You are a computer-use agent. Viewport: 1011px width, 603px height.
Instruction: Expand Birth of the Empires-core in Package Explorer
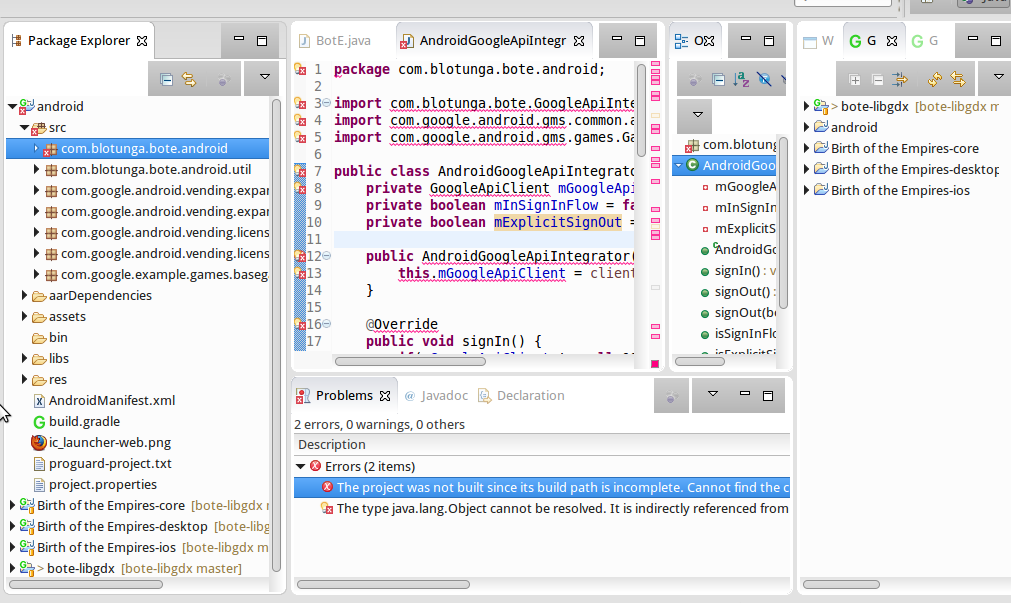tap(12, 506)
